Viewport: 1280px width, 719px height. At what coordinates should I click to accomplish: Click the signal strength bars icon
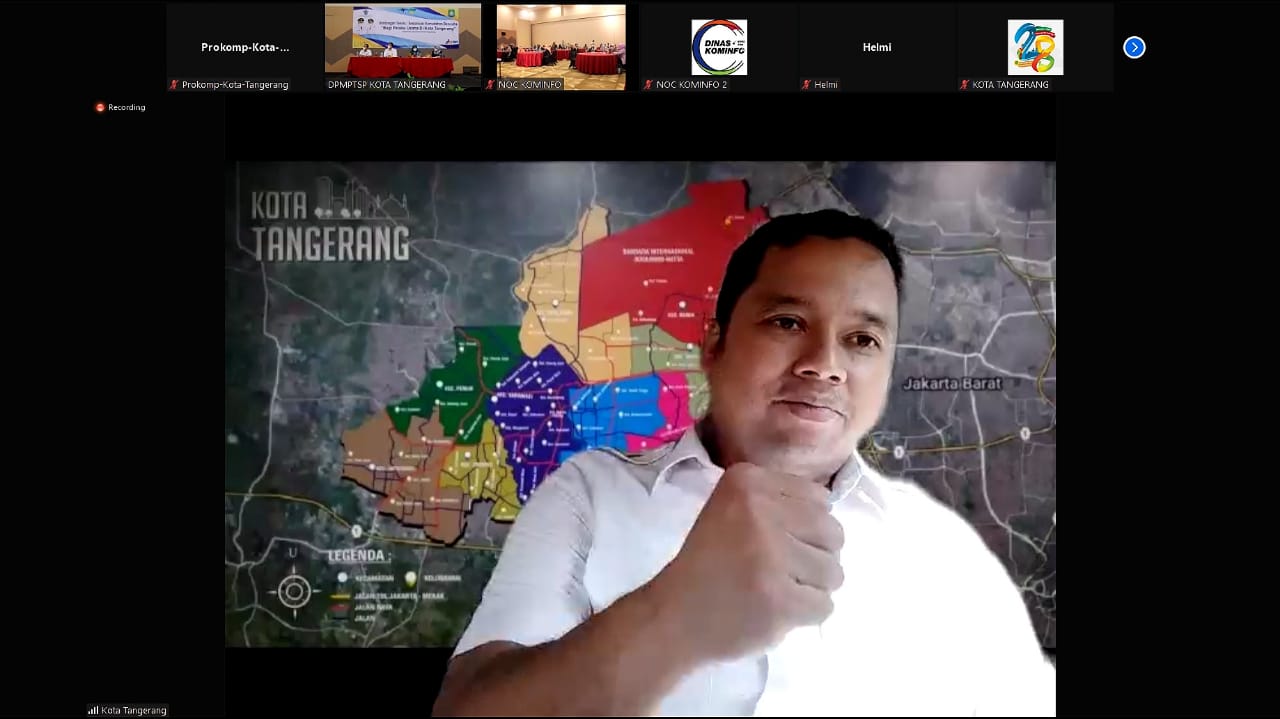93,710
